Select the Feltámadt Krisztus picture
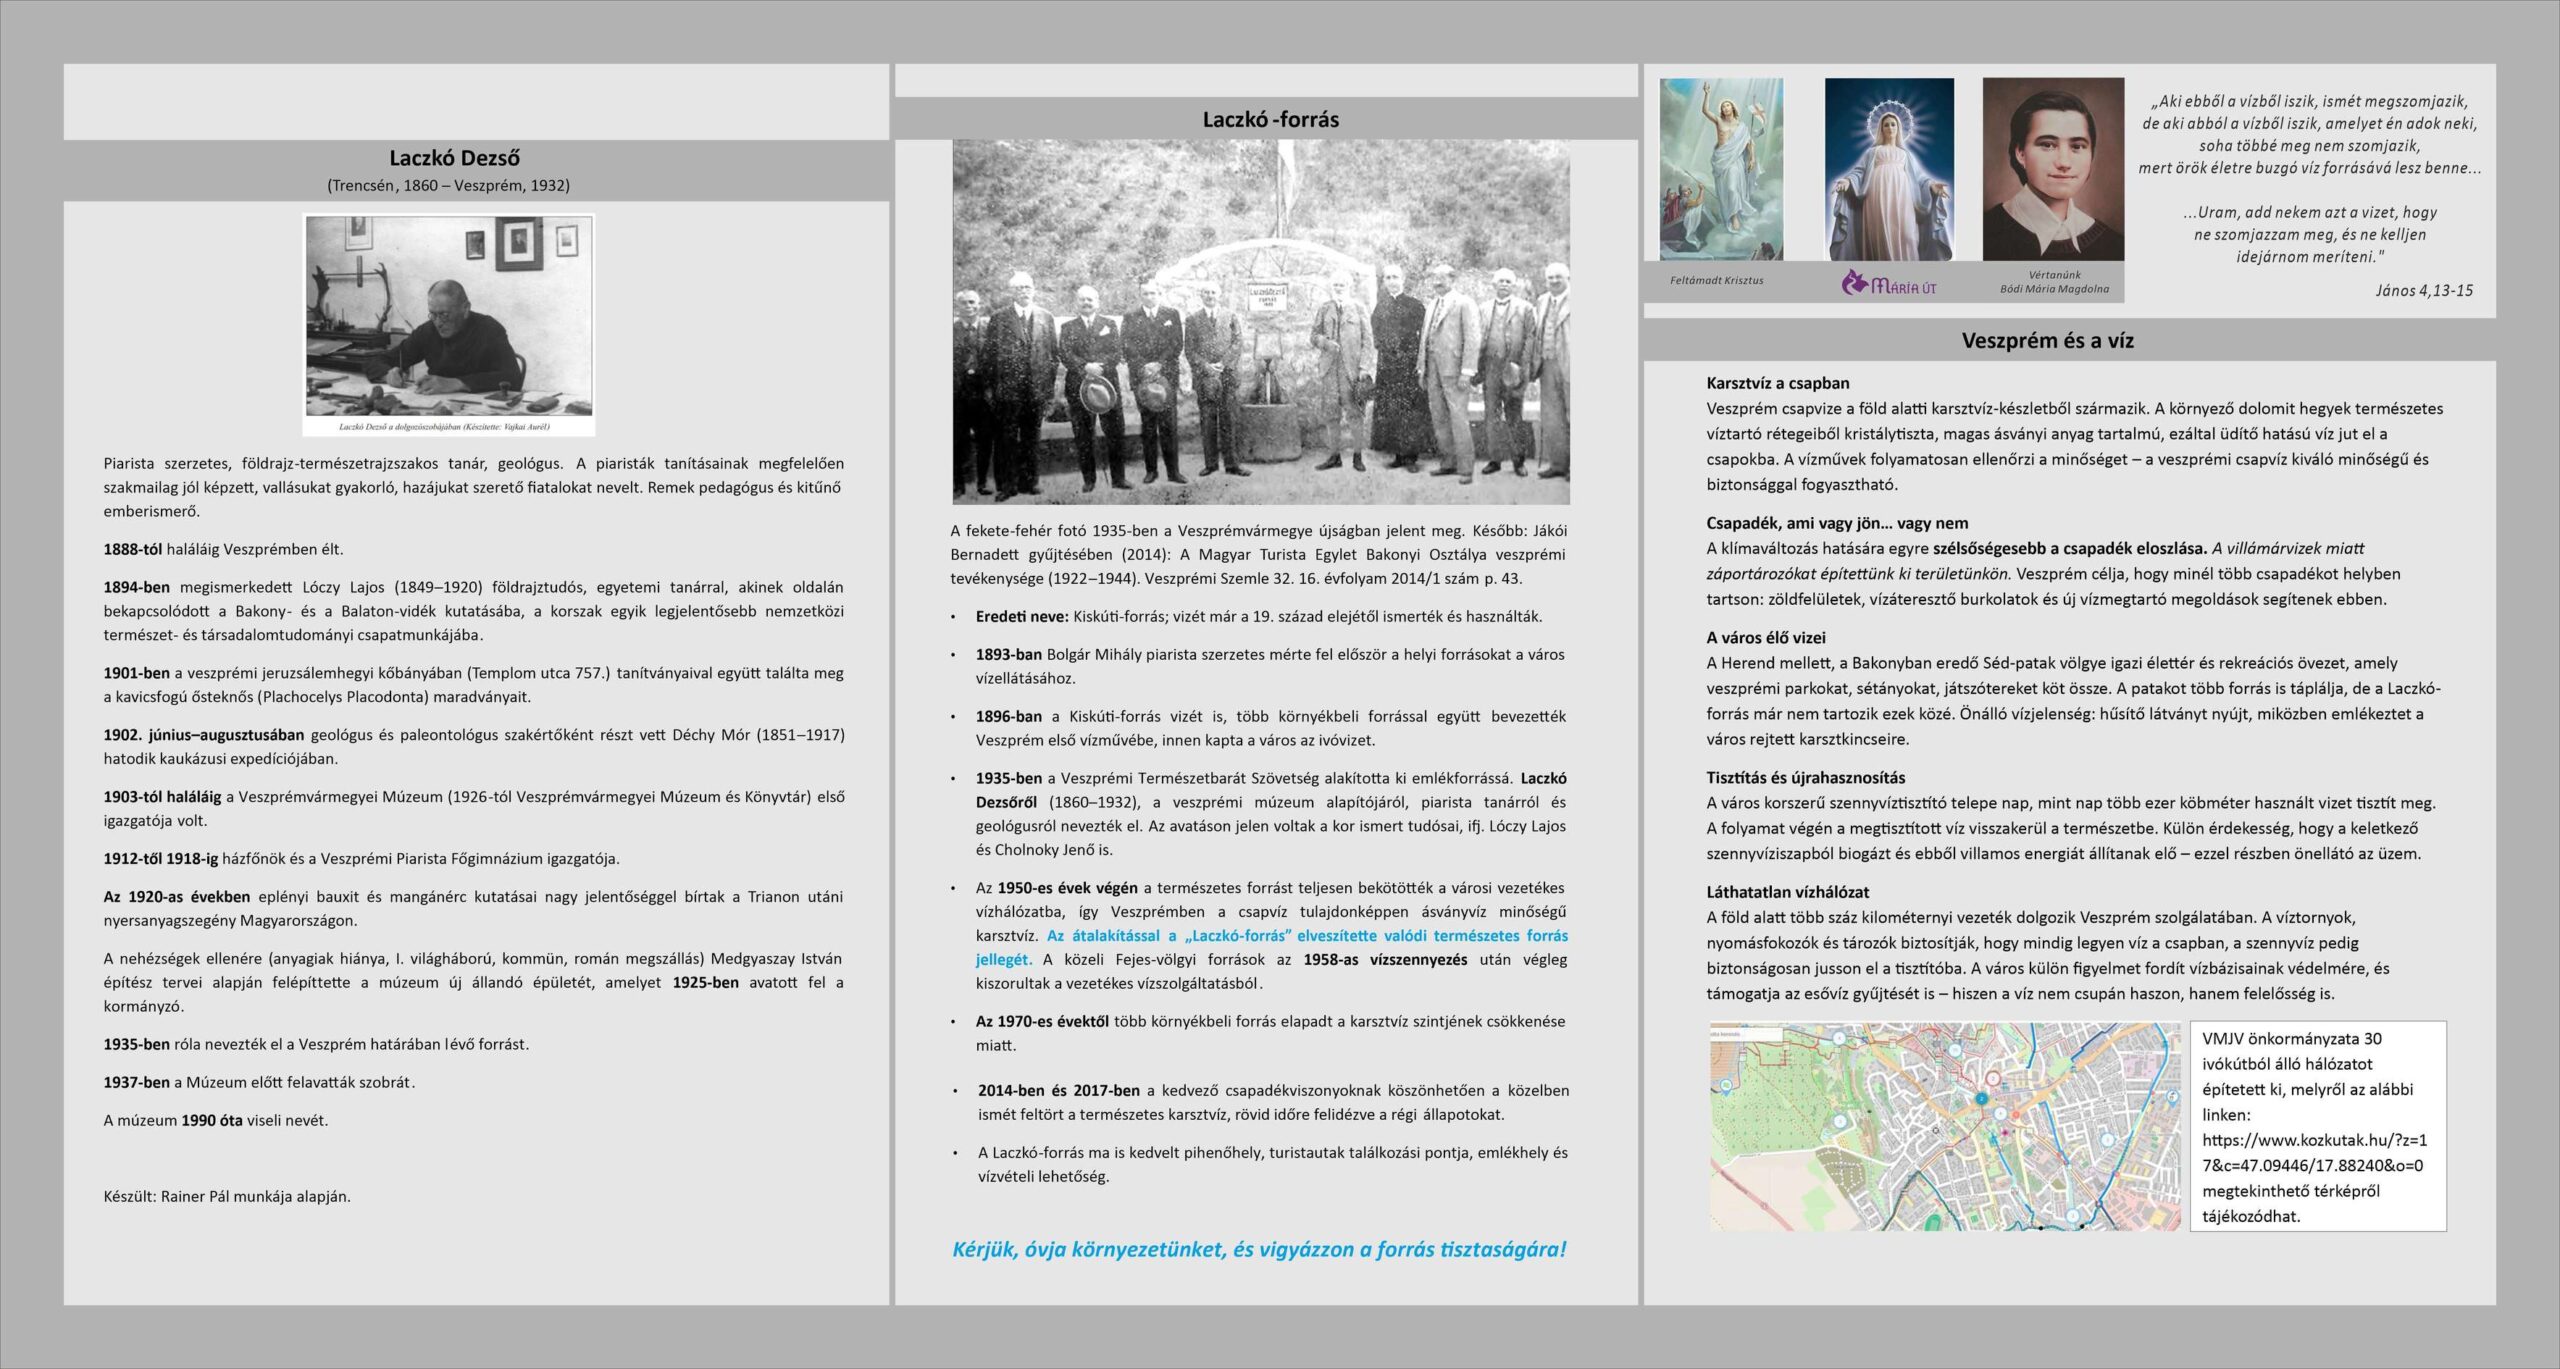The width and height of the screenshot is (2560, 1369). click(x=1720, y=169)
